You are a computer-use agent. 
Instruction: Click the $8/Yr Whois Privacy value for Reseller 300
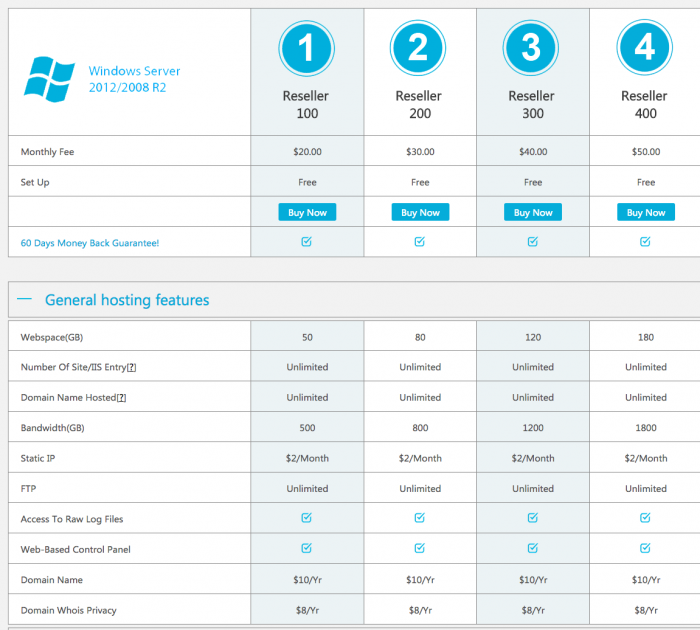click(533, 610)
